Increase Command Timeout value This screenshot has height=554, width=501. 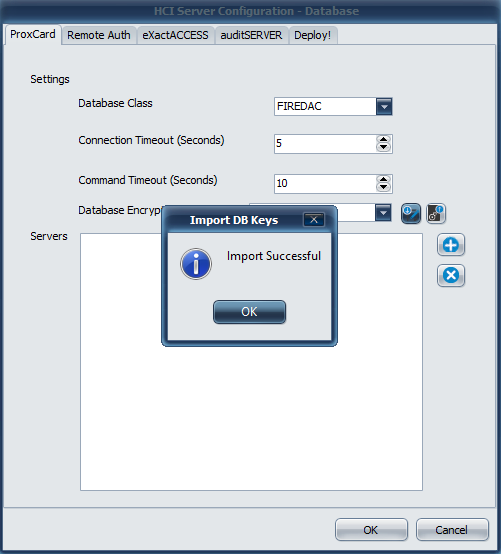[383, 179]
